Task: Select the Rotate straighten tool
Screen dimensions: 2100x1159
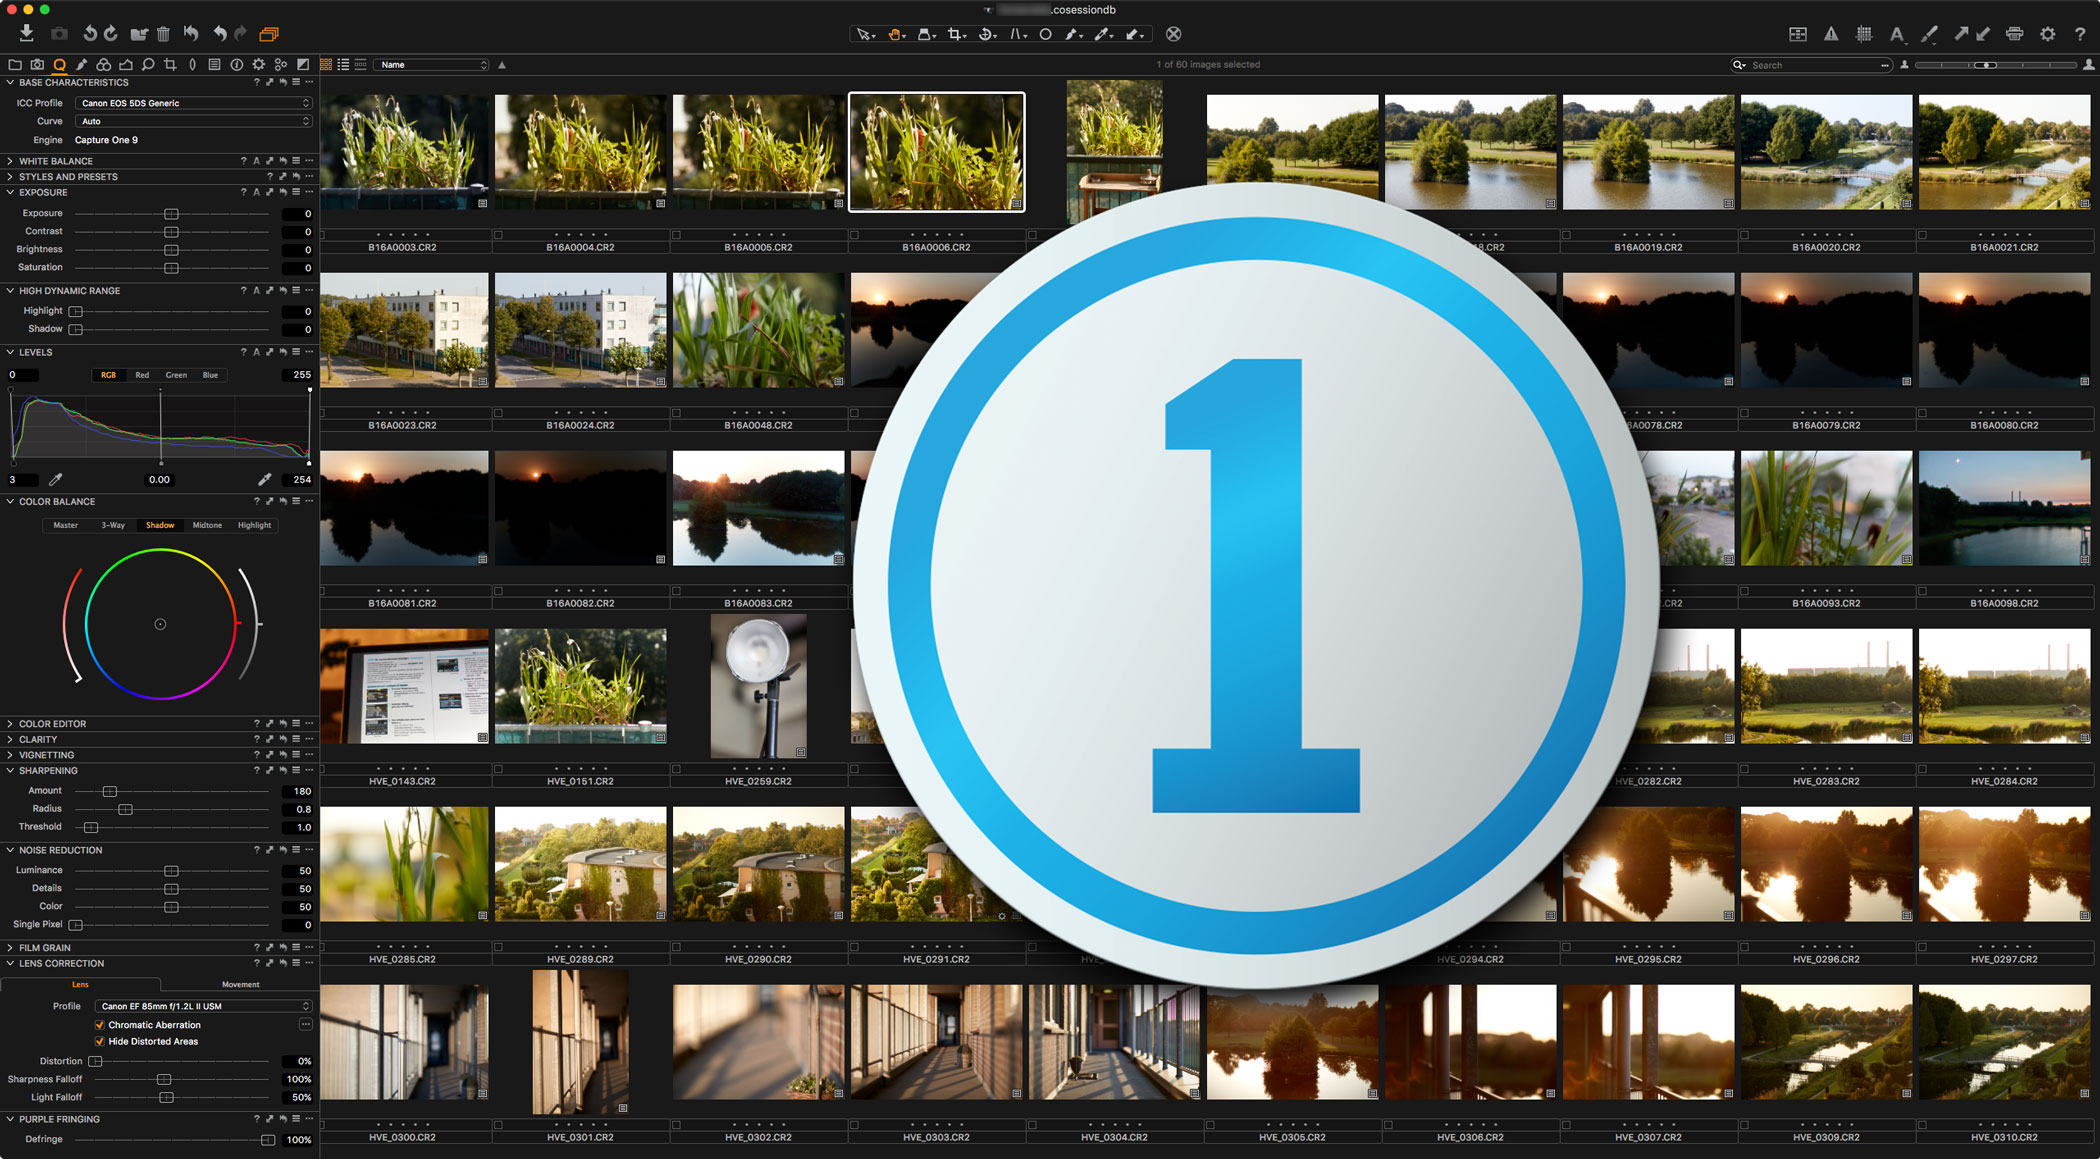Action: [988, 34]
